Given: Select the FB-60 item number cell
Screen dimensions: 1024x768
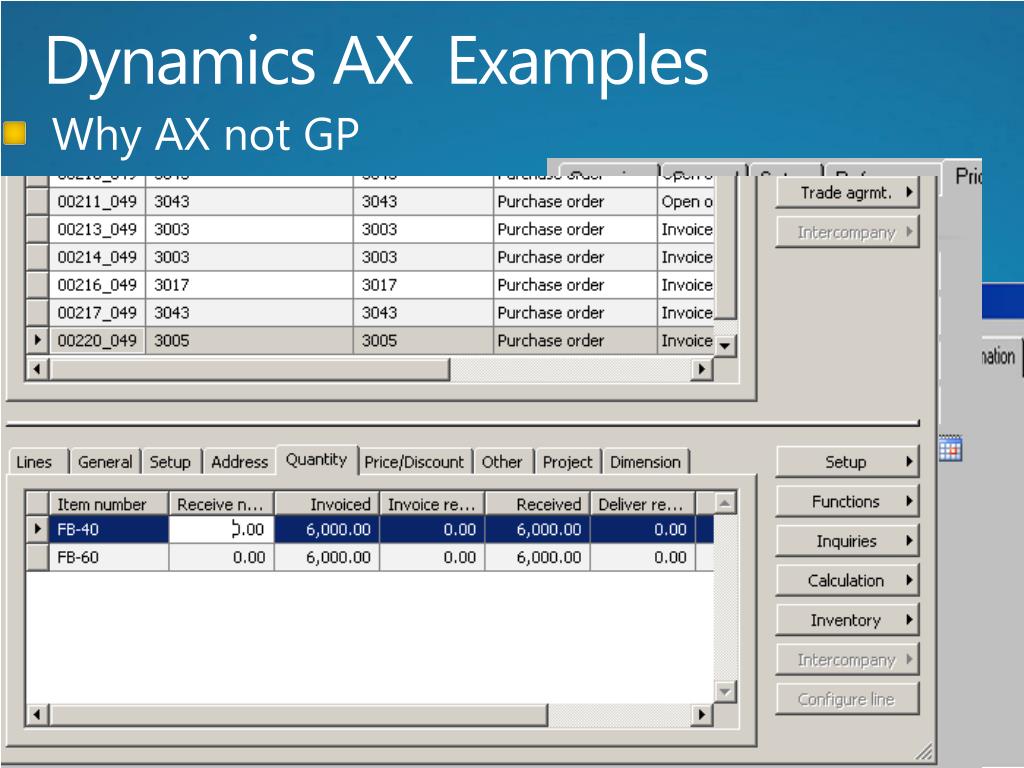Looking at the screenshot, I should coord(109,557).
